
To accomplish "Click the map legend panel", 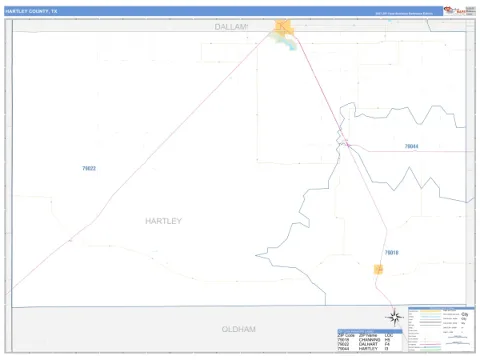I will [441, 329].
